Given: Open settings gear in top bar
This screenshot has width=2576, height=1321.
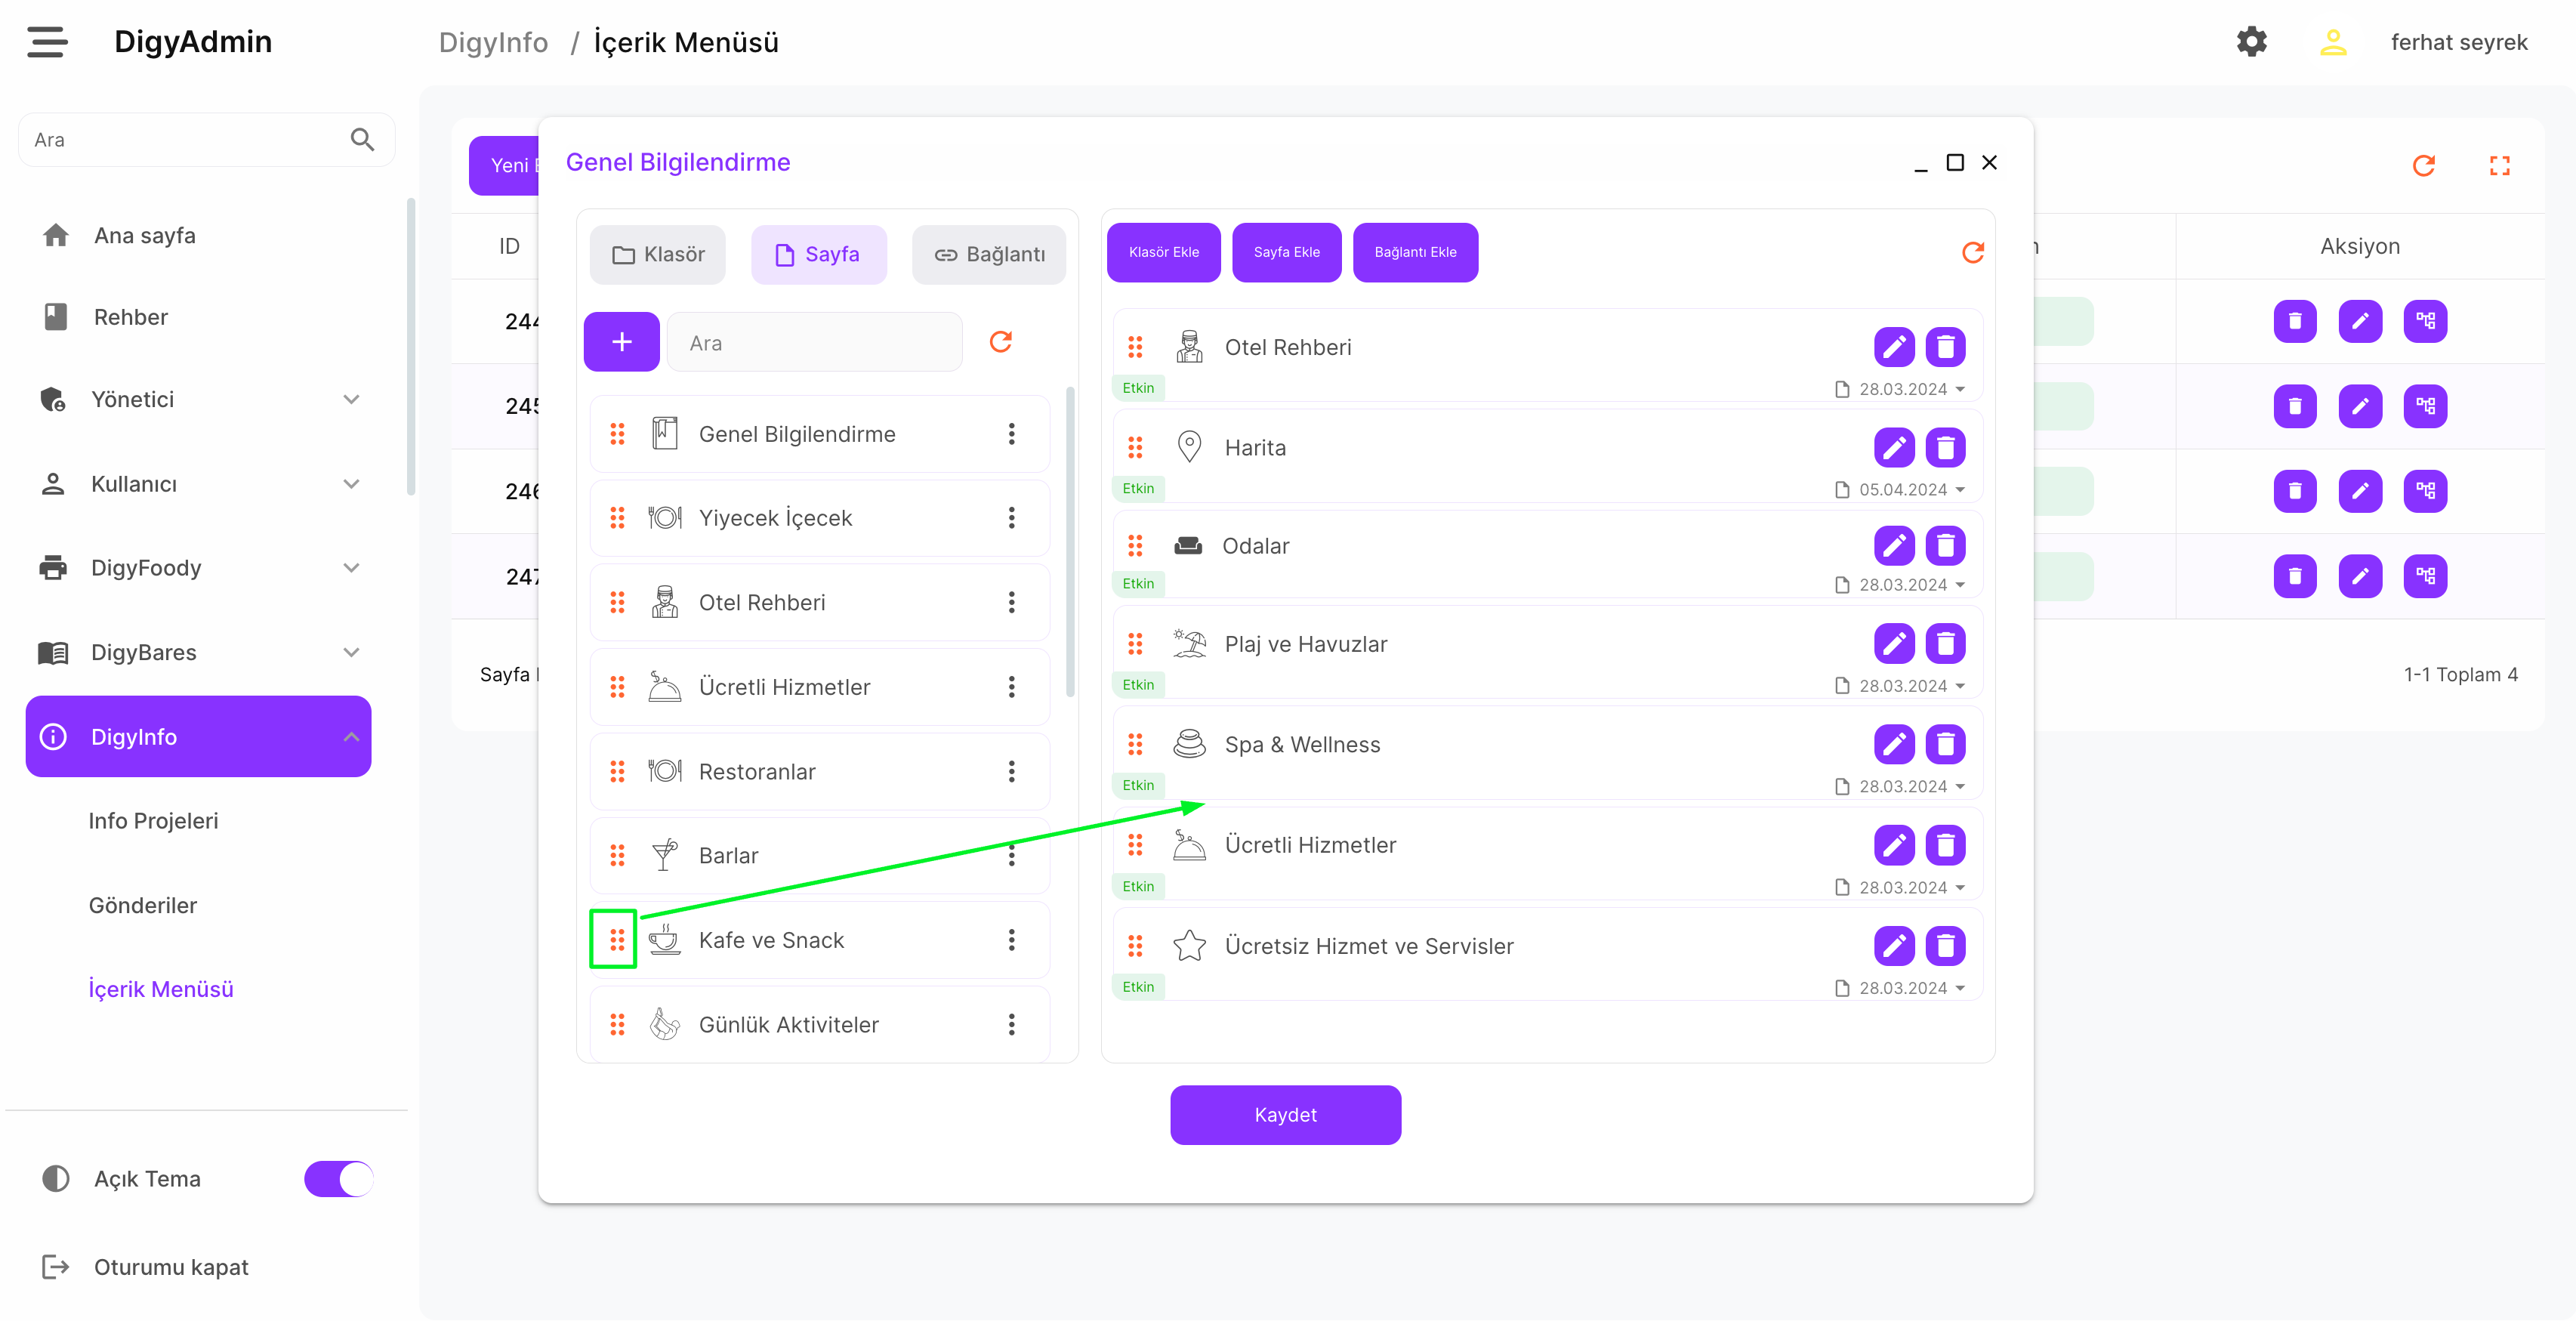Looking at the screenshot, I should 2251,42.
